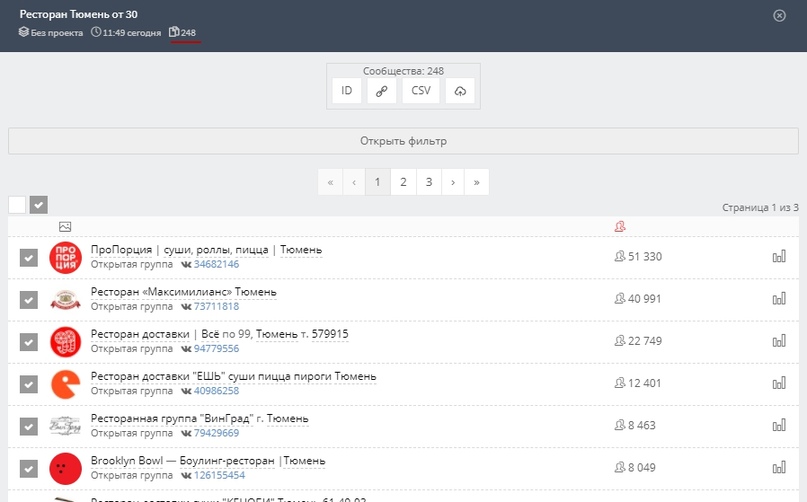Open Ресторан доставки "ЕШЬ" title link

234,376
